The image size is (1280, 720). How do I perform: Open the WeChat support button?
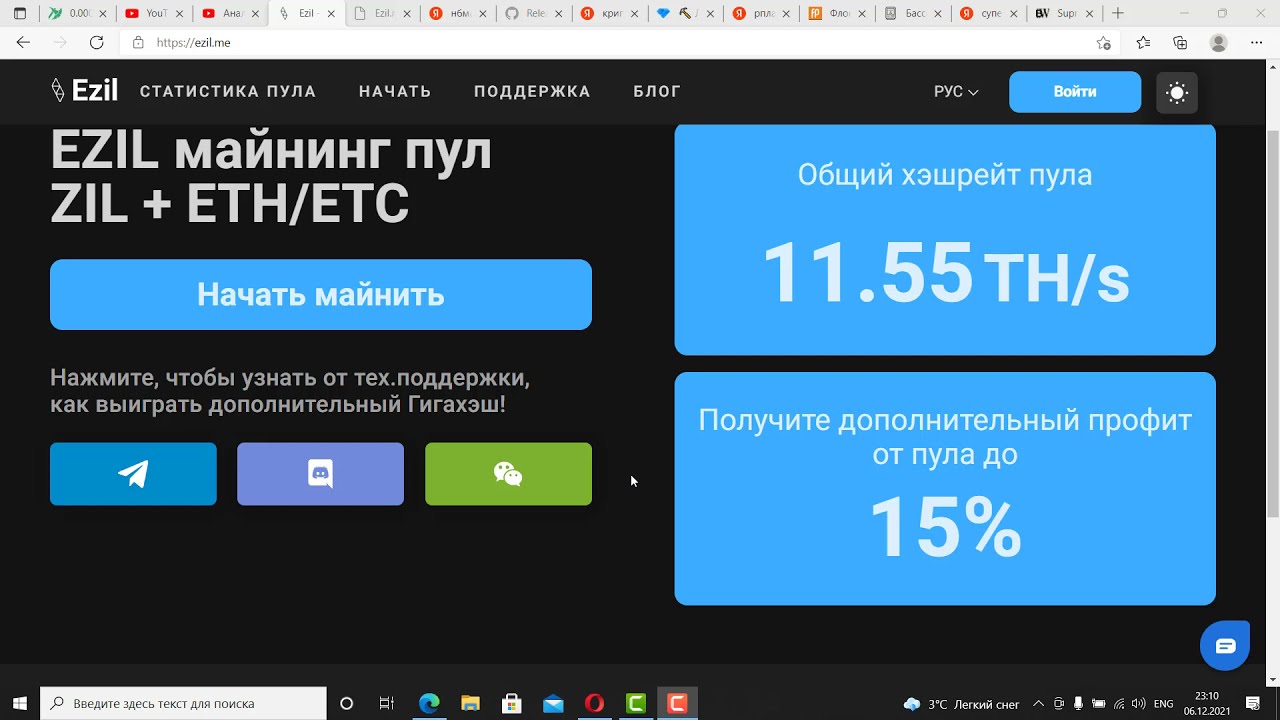508,474
